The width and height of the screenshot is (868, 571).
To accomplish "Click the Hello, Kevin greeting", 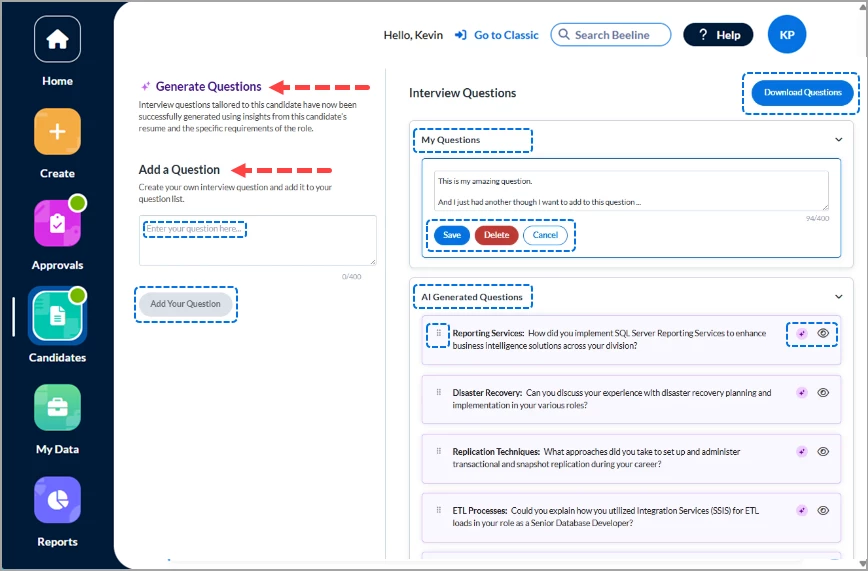I will (x=413, y=35).
